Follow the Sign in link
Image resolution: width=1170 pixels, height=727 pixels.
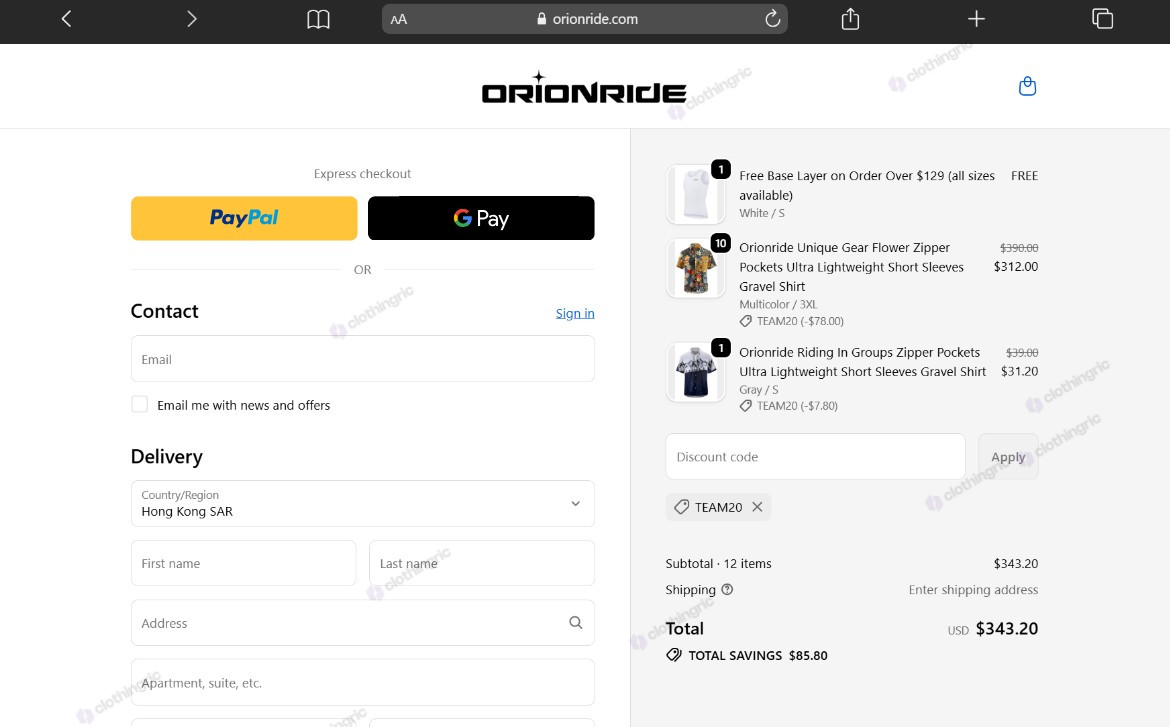pyautogui.click(x=575, y=313)
